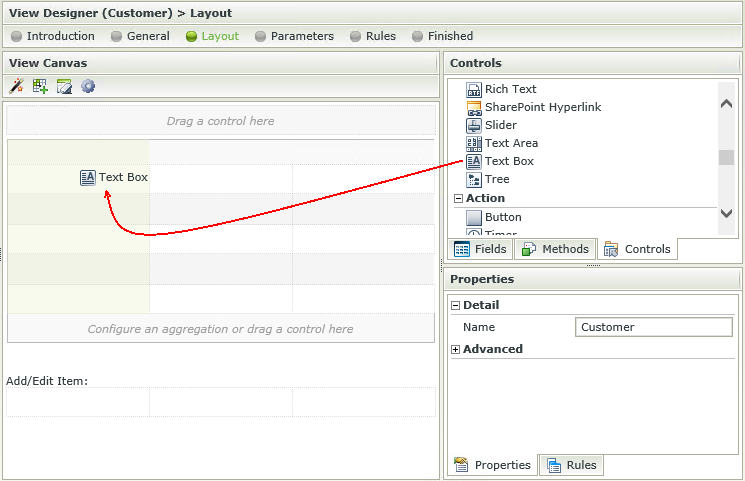
Task: Switch to the Methods tab
Action: (555, 249)
